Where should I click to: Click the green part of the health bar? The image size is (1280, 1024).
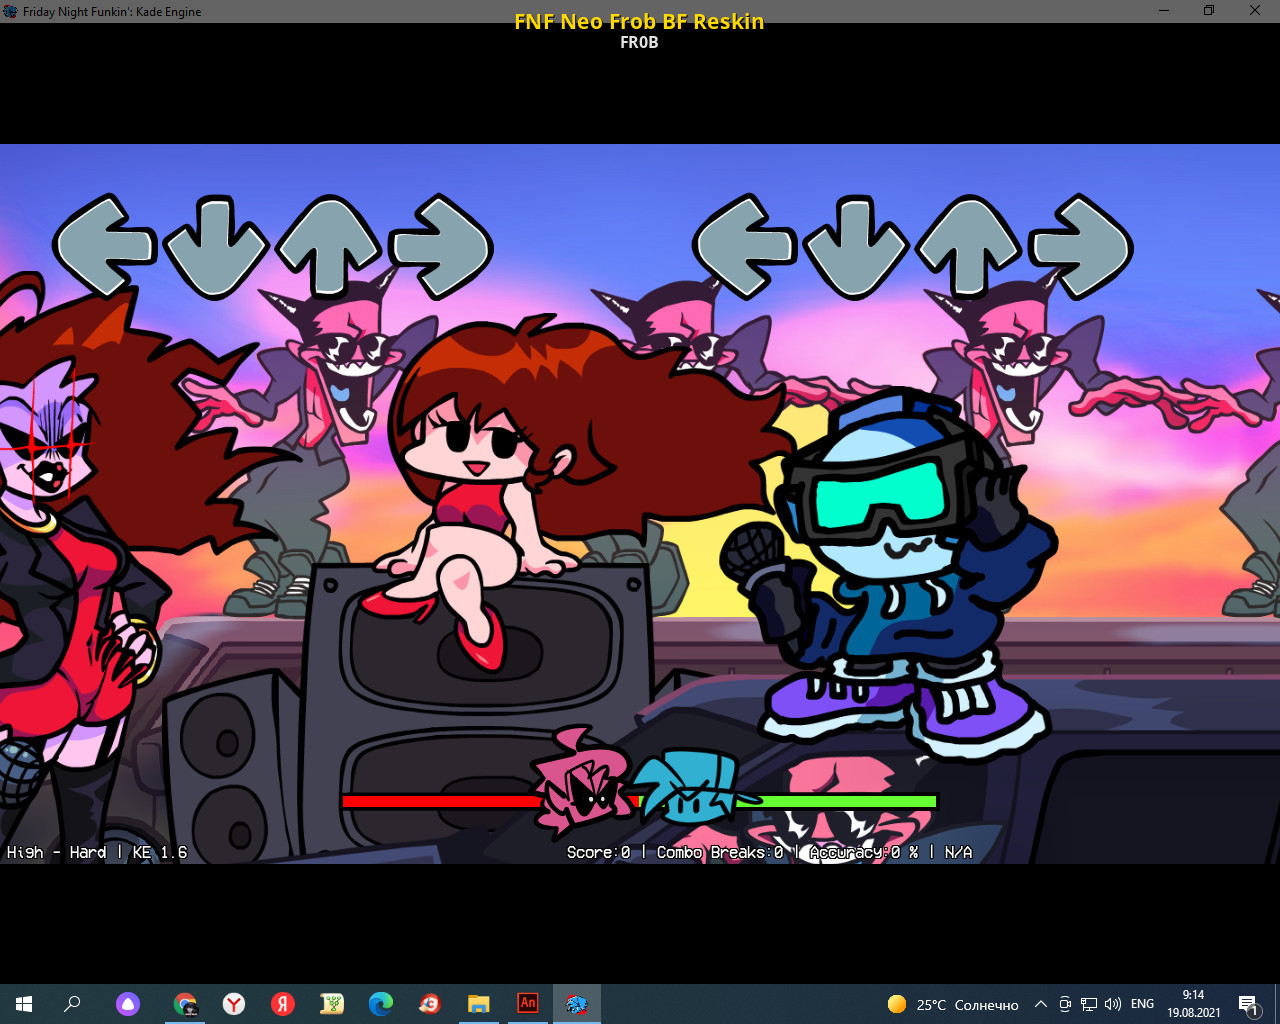pos(850,801)
